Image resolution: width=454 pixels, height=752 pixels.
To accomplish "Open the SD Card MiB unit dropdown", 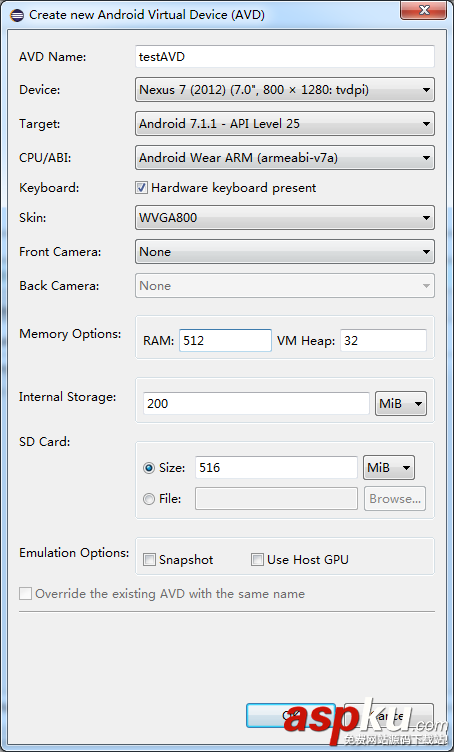I will (389, 468).
